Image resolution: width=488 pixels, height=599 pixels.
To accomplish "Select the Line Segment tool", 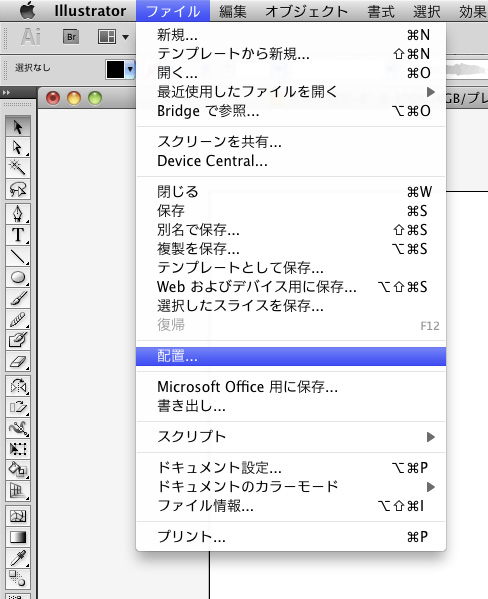I will click(x=18, y=256).
